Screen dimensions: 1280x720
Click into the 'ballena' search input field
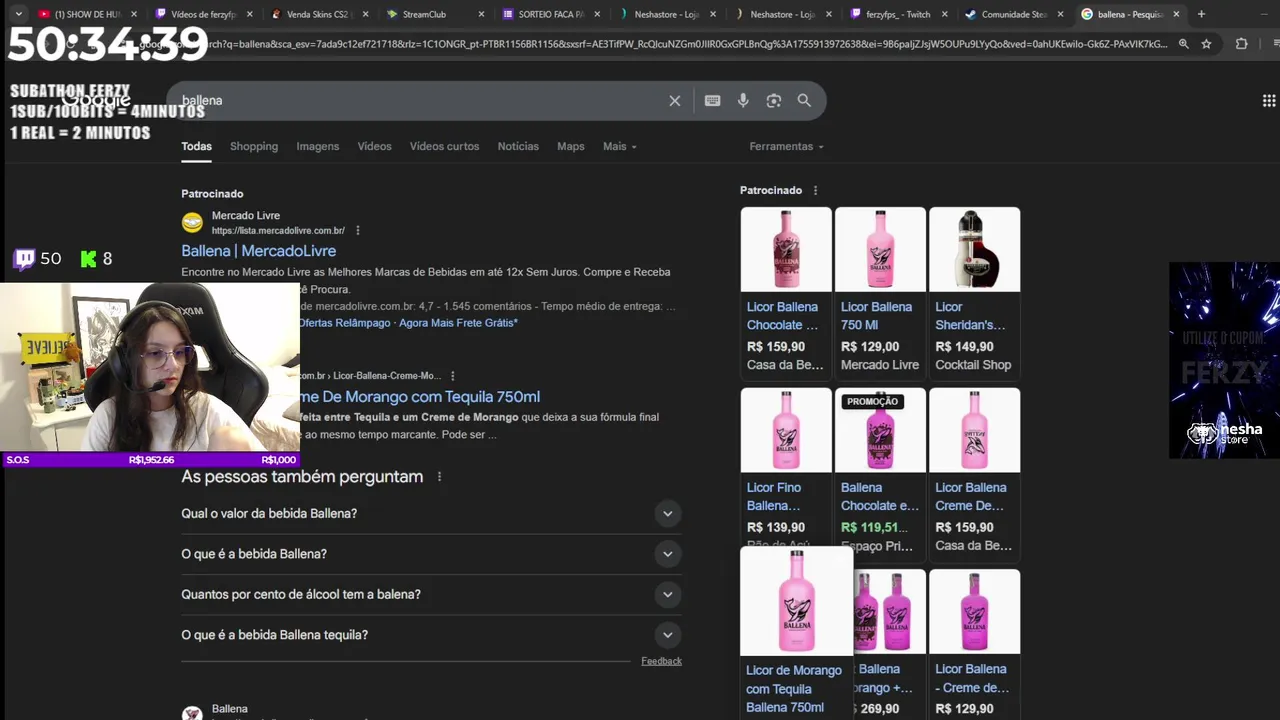pos(420,101)
